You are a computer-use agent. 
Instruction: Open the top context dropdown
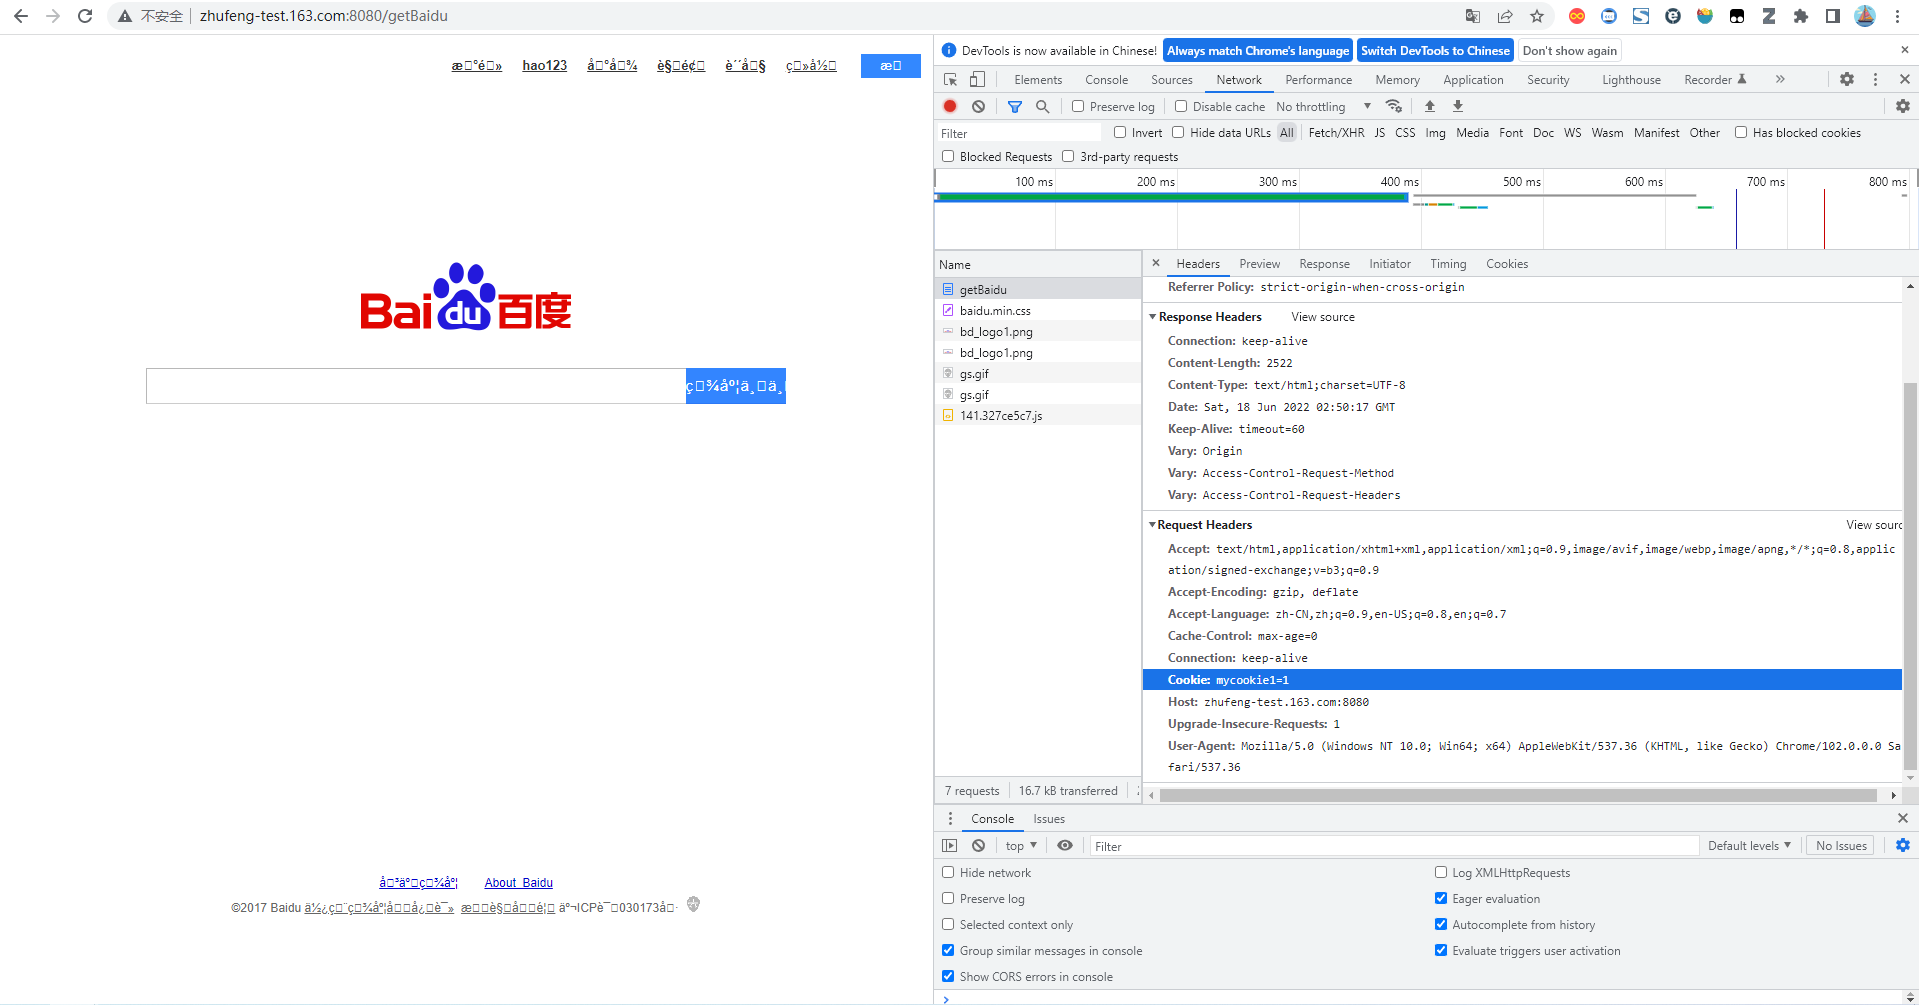click(x=1021, y=845)
